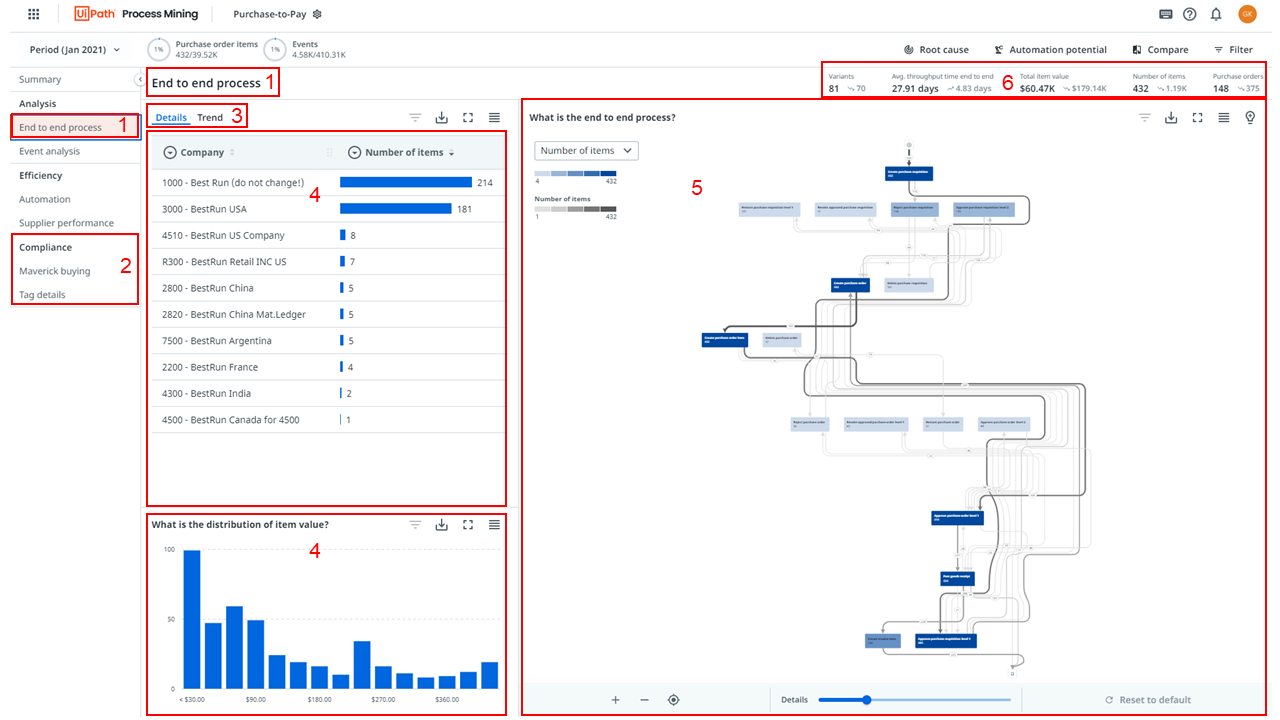Open the Details table options menu
This screenshot has width=1280, height=720.
click(x=494, y=117)
